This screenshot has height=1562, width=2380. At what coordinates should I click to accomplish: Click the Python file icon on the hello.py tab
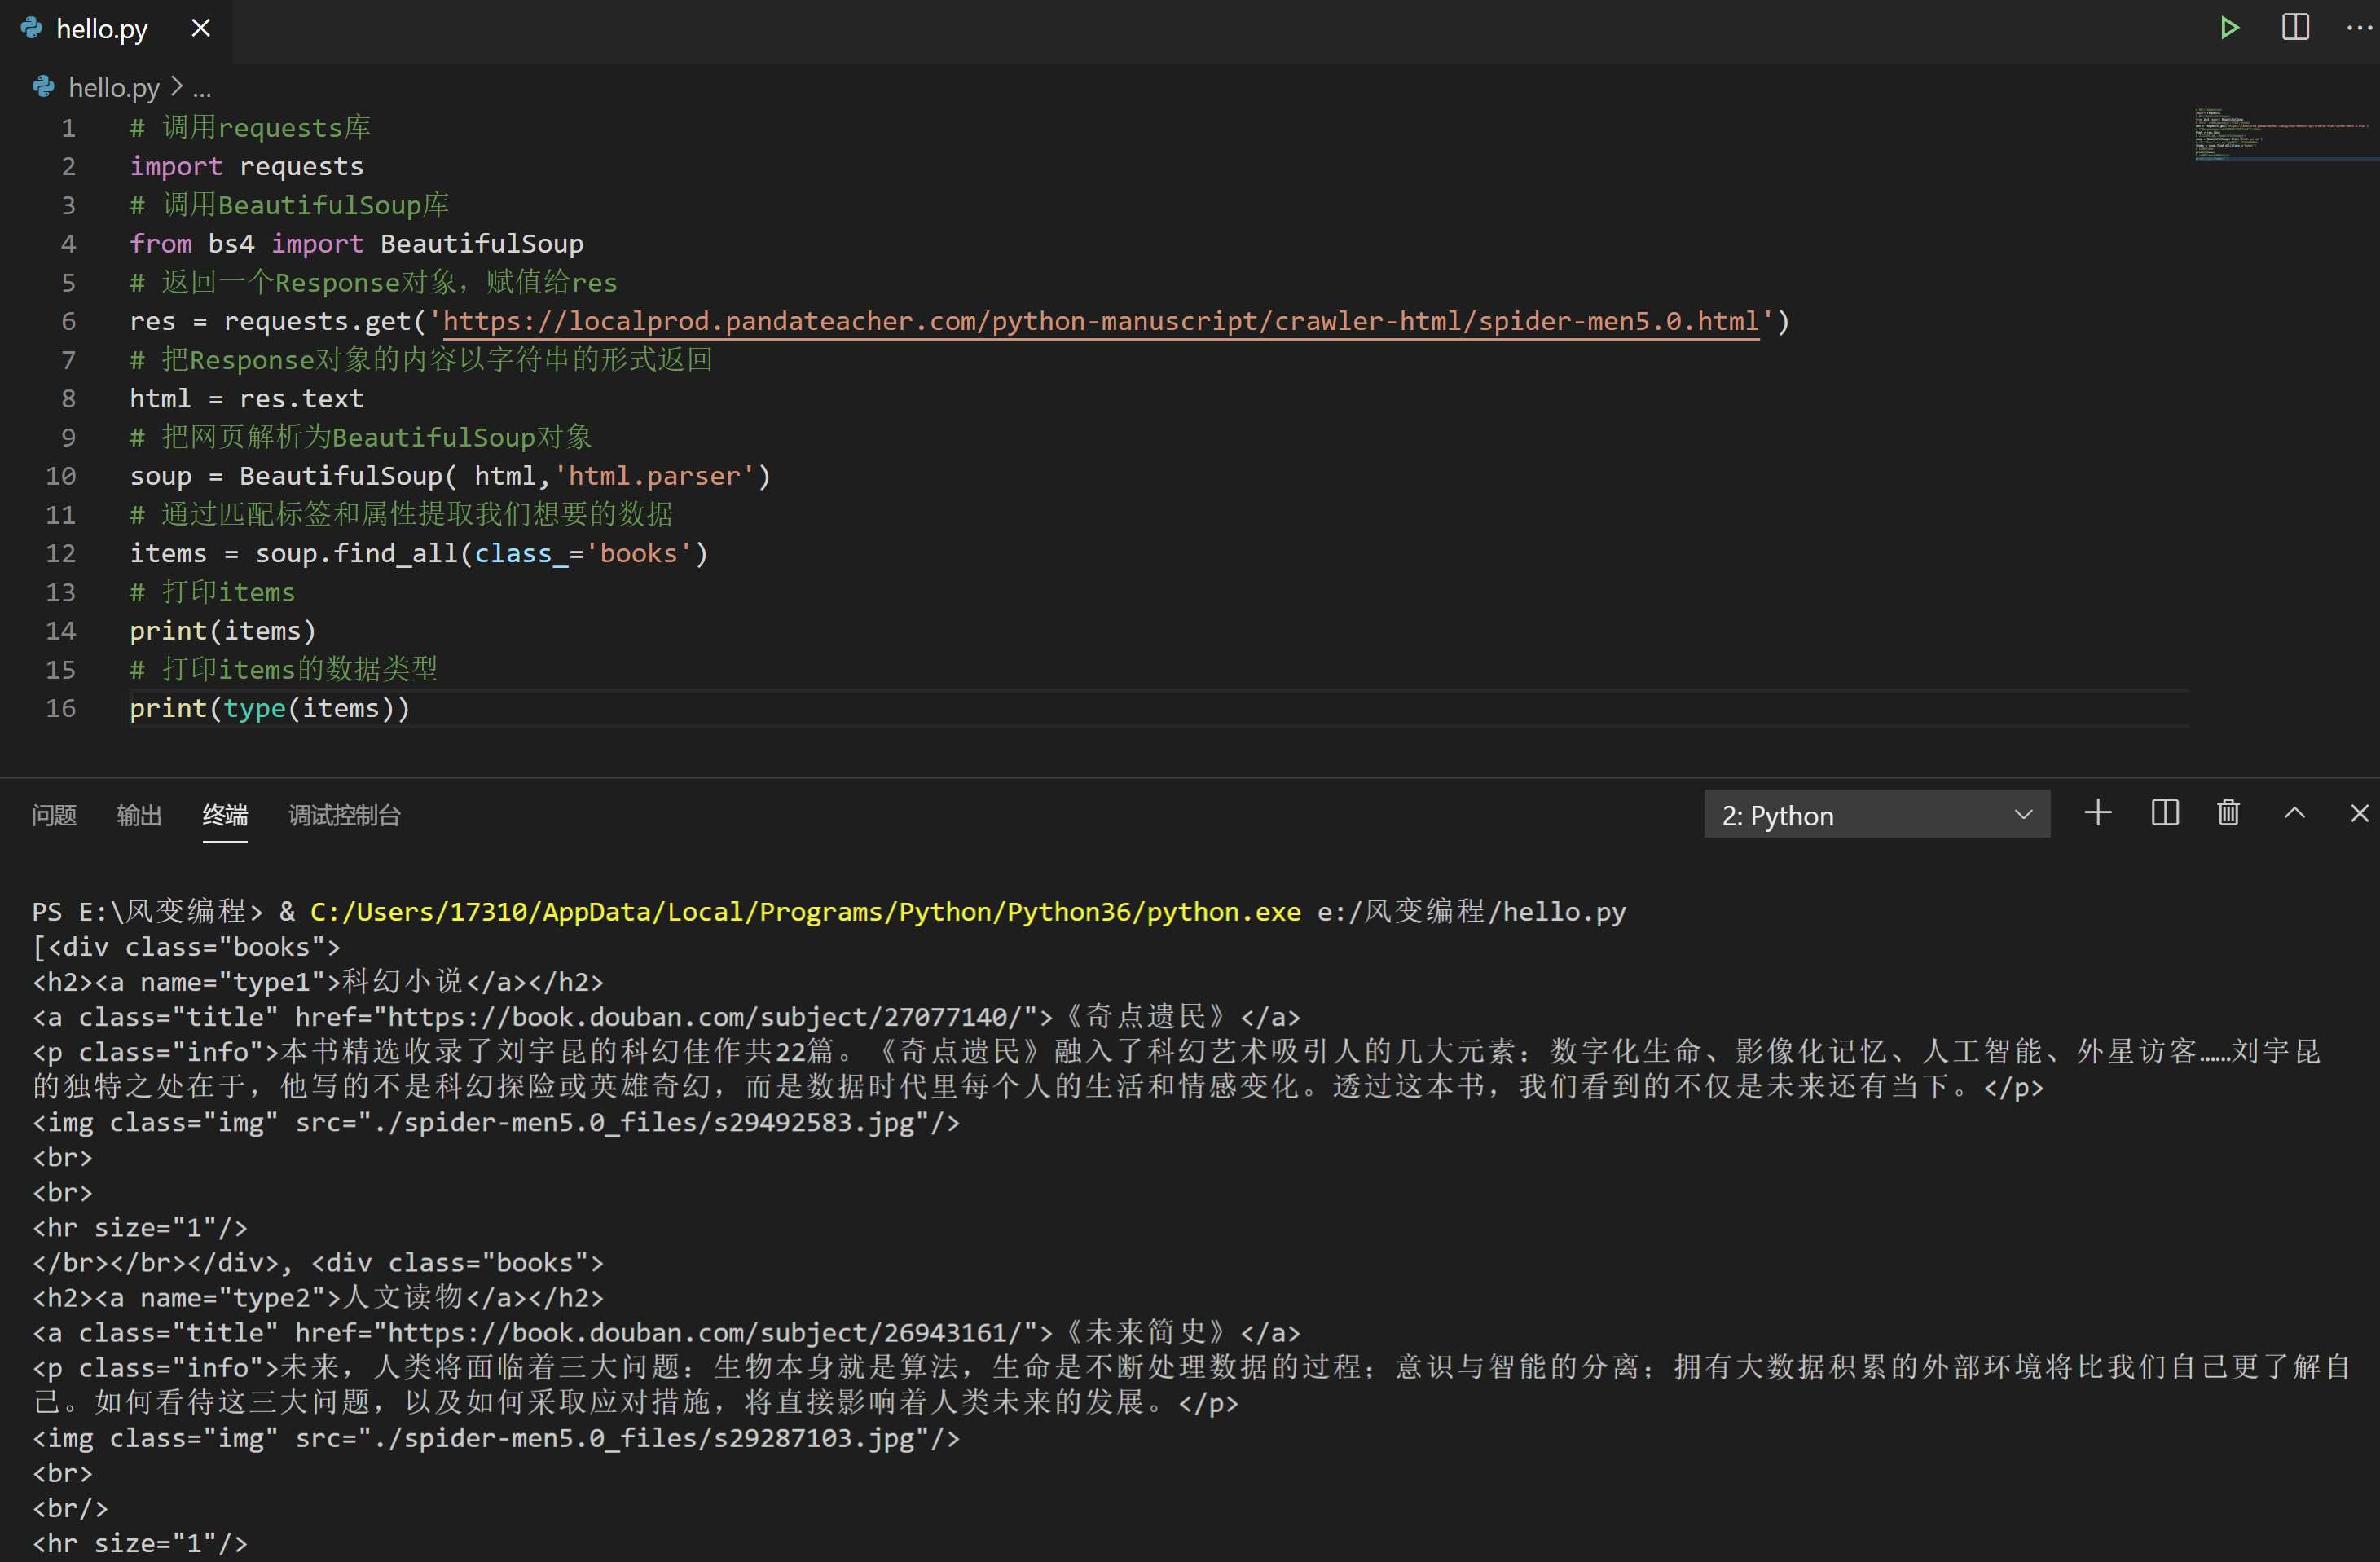(32, 28)
